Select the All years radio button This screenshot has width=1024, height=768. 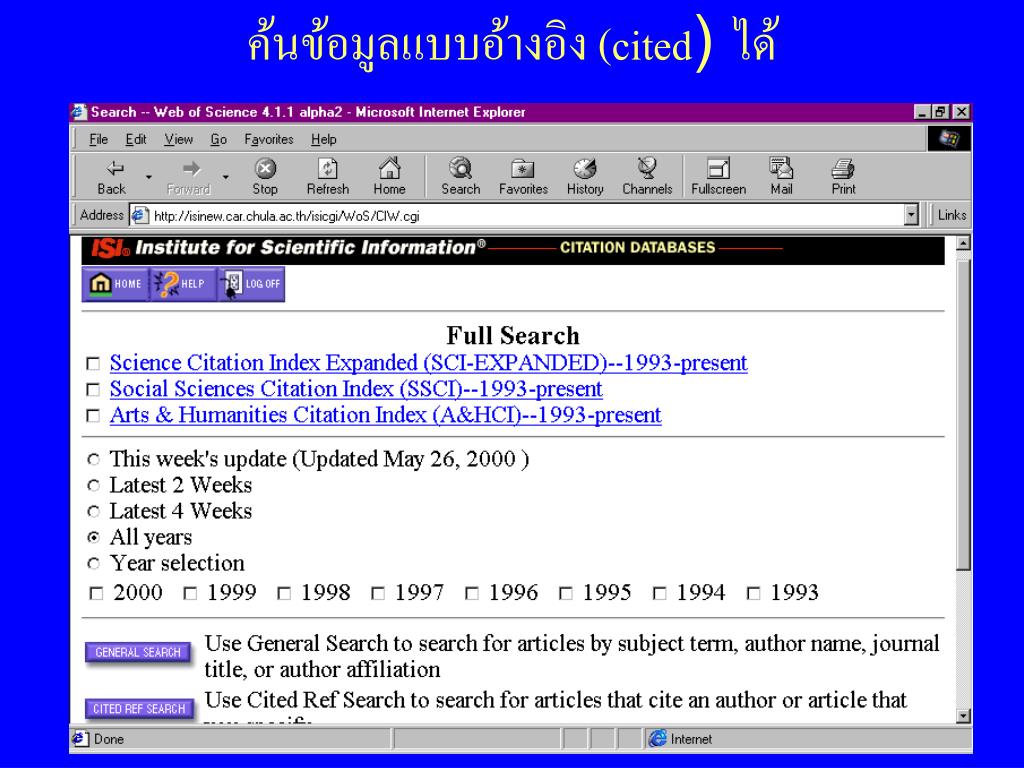pyautogui.click(x=94, y=537)
